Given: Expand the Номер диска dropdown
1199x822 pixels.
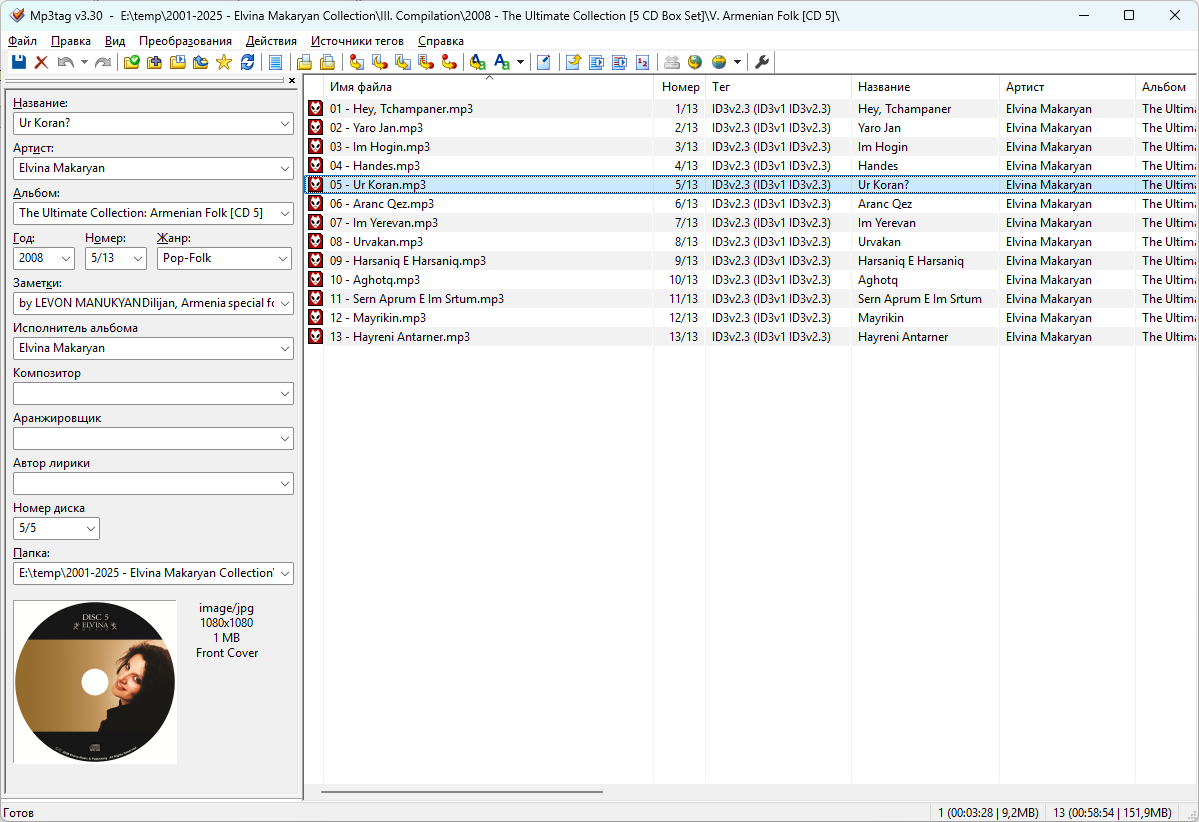Looking at the screenshot, I should (x=90, y=528).
